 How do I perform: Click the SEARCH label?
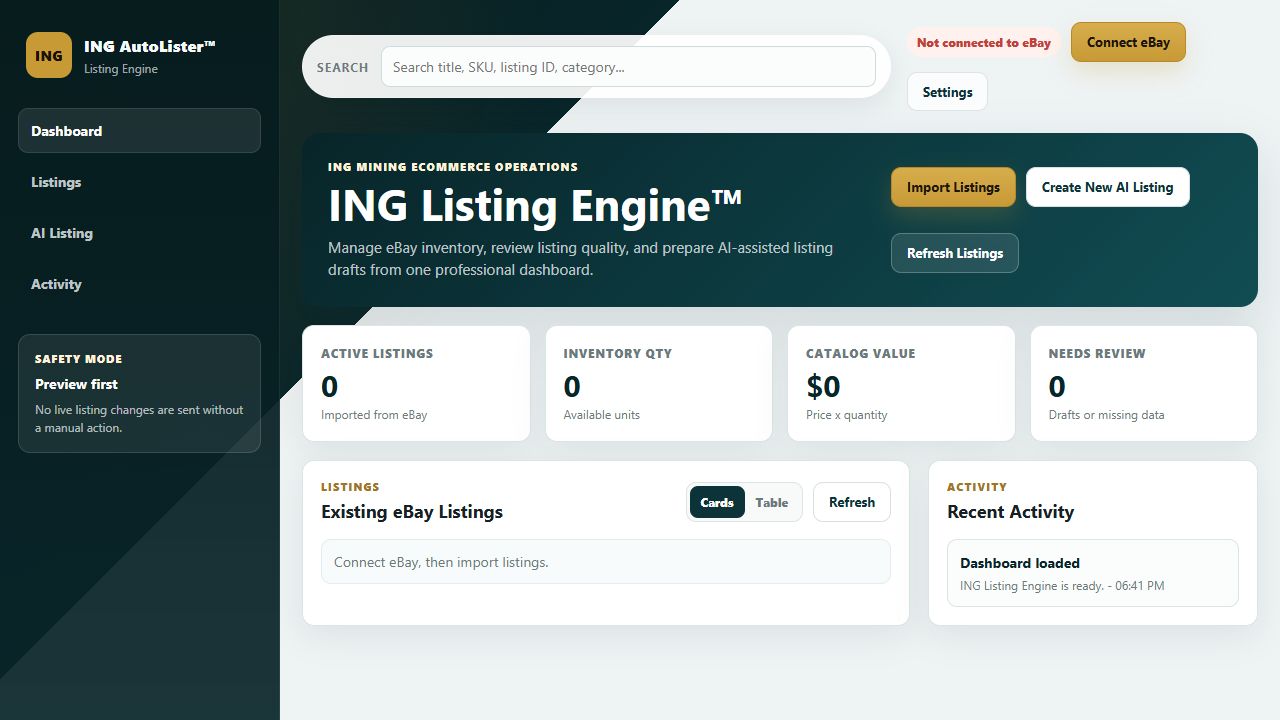point(342,67)
